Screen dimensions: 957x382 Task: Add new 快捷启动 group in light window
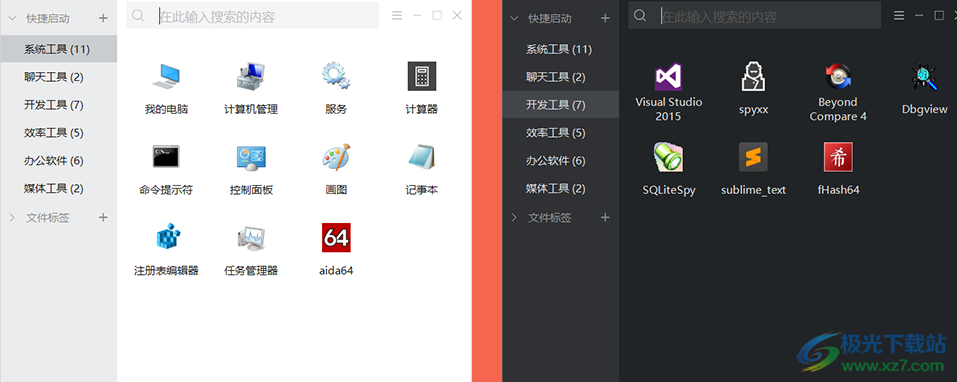click(103, 18)
